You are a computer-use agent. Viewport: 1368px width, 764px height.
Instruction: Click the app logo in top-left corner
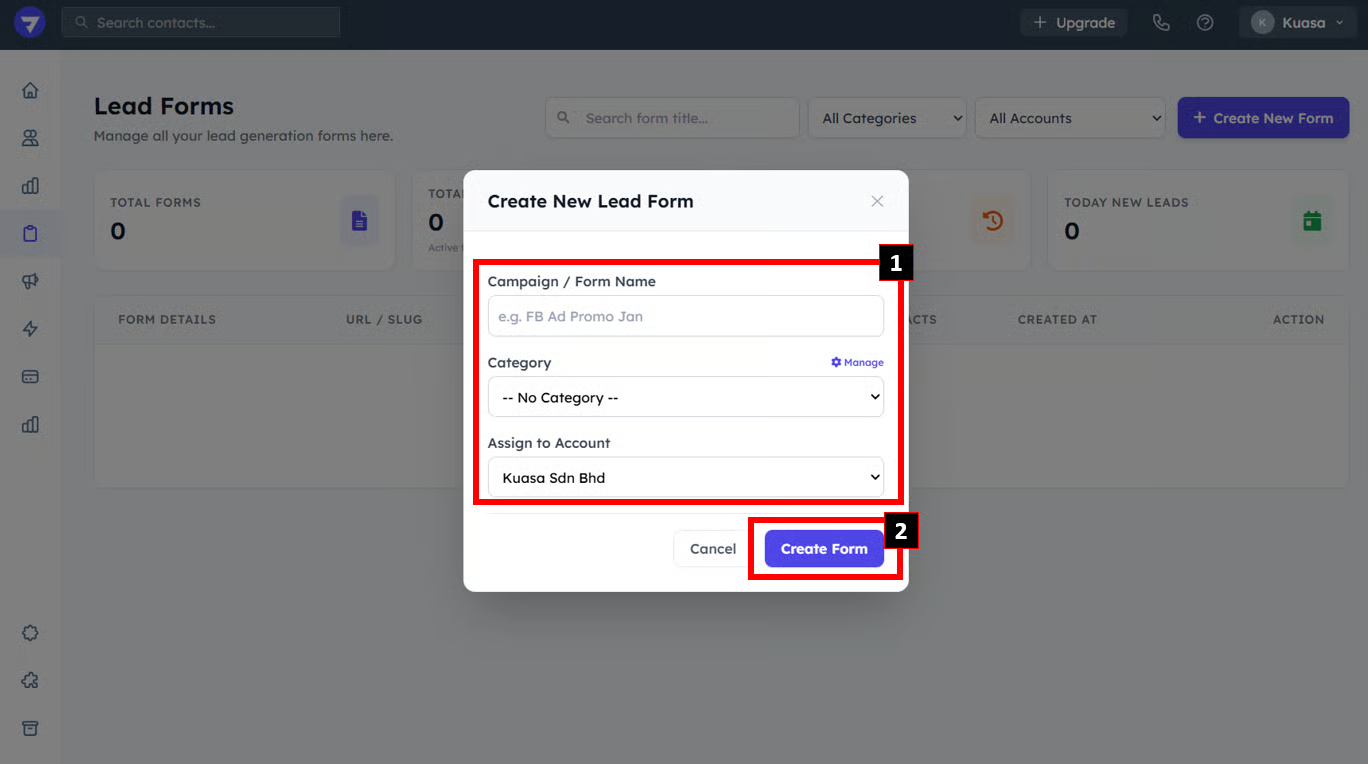click(29, 22)
